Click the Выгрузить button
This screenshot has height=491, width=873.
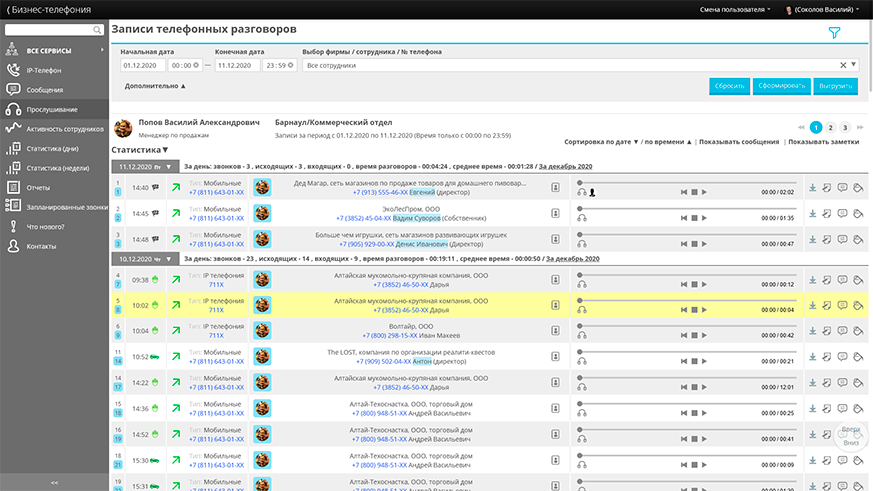point(835,86)
